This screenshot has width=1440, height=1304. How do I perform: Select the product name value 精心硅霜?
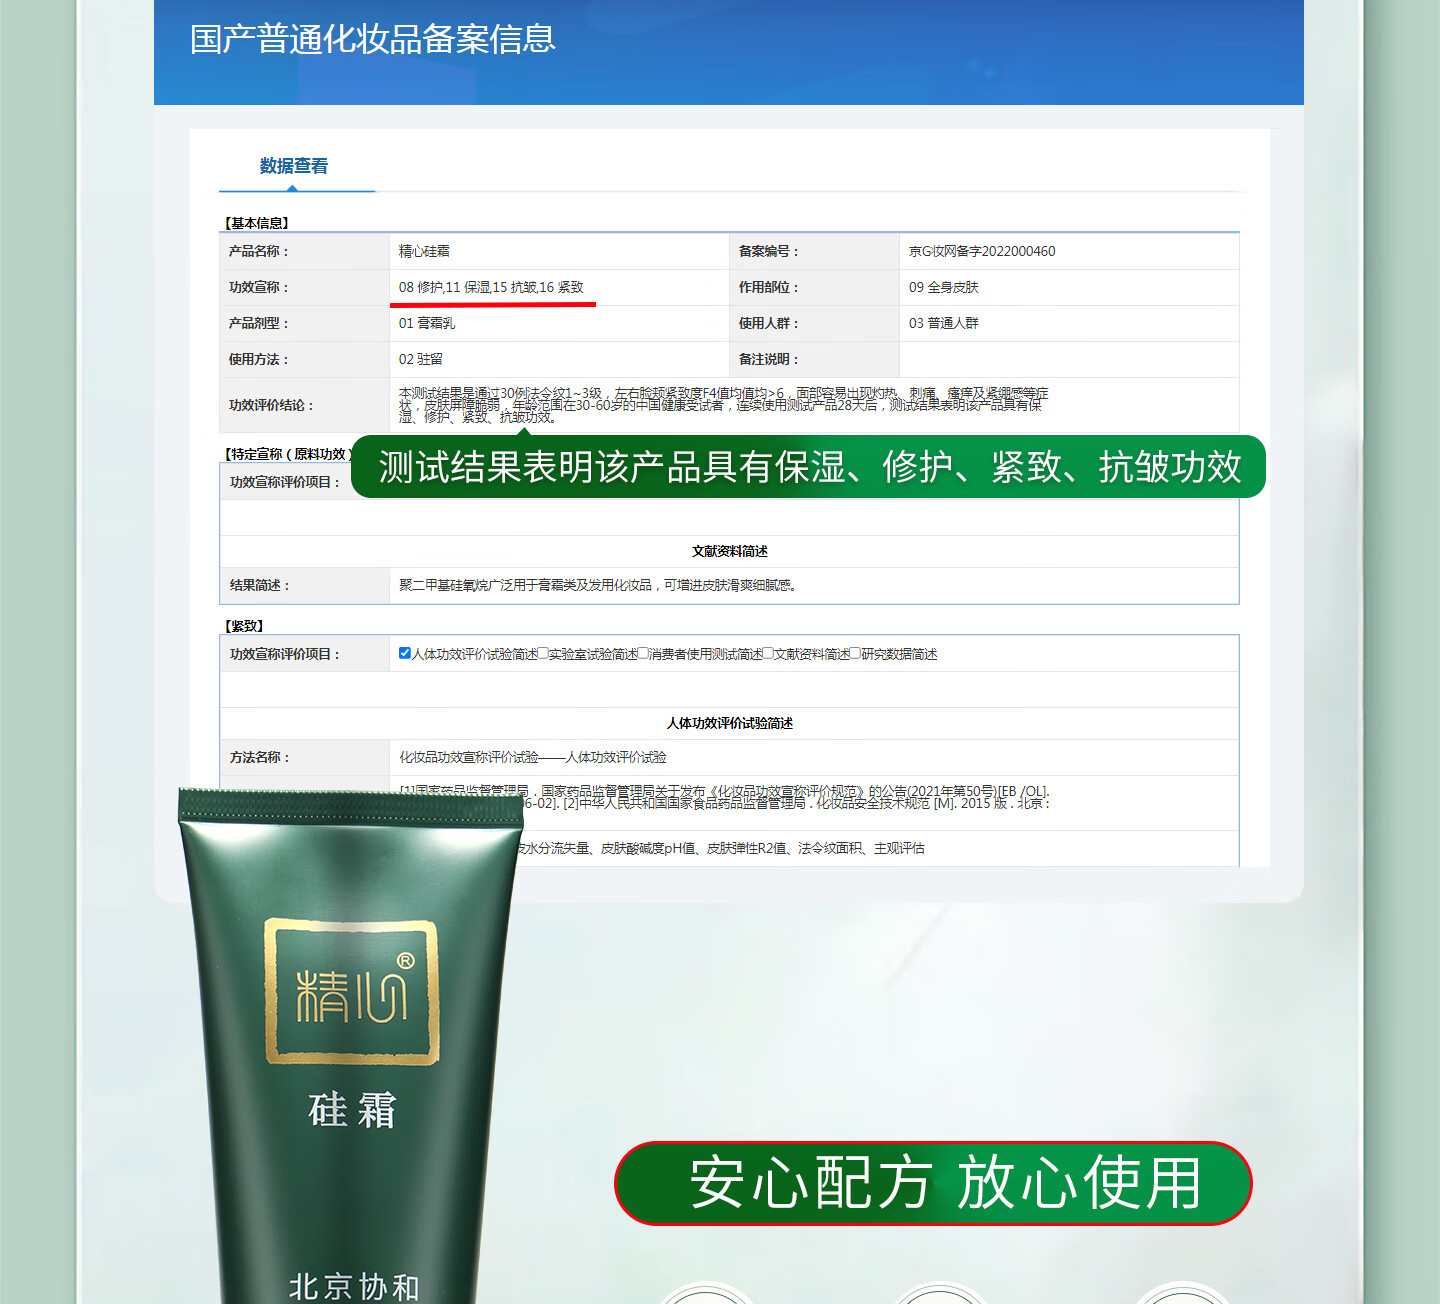pos(424,251)
